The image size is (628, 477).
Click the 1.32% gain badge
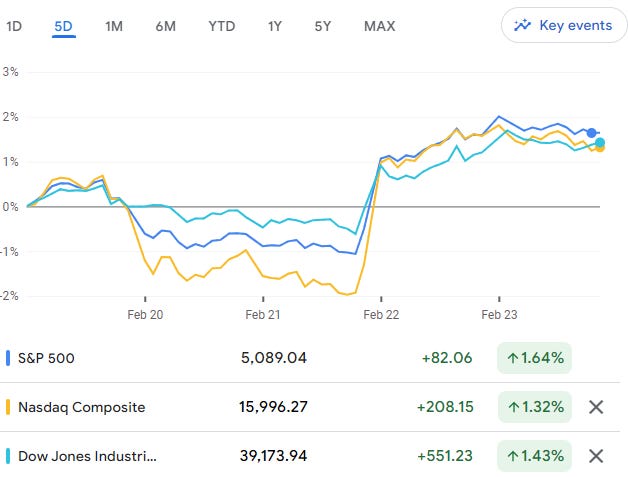tap(535, 407)
